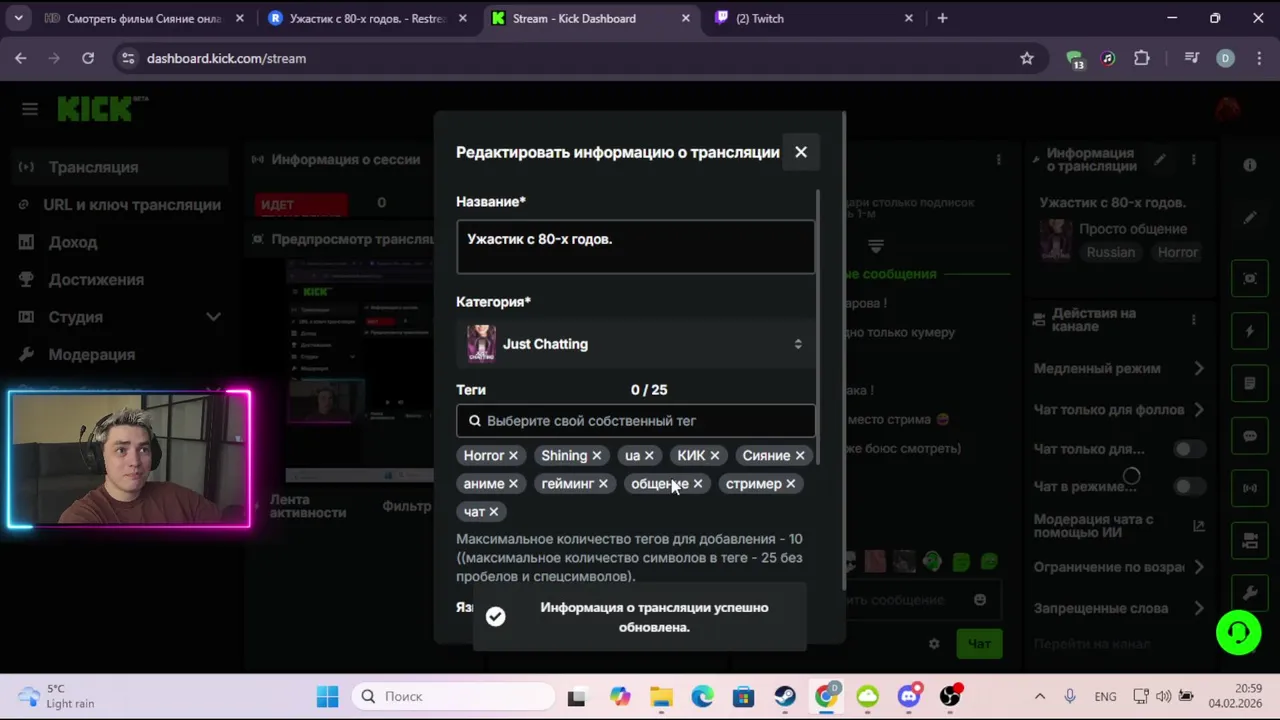This screenshot has height=720, width=1280.
Task: Open the Доход section
Action: click(x=122, y=242)
